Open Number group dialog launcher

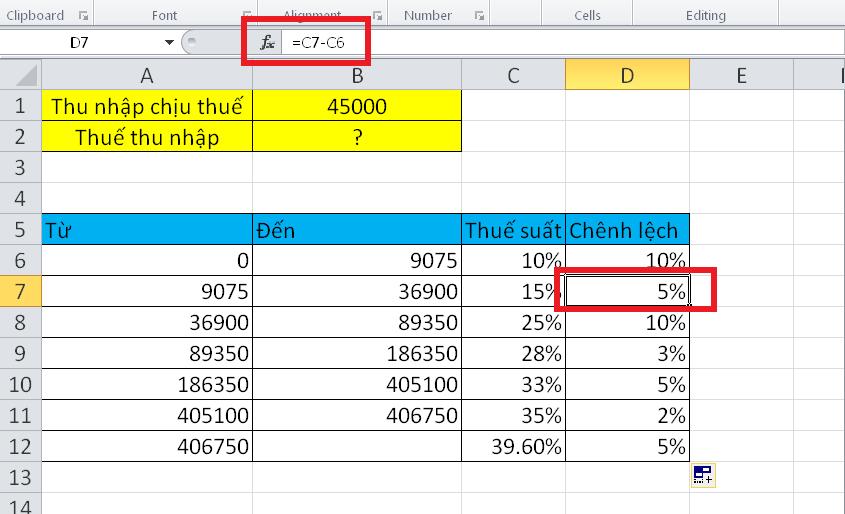click(x=479, y=16)
